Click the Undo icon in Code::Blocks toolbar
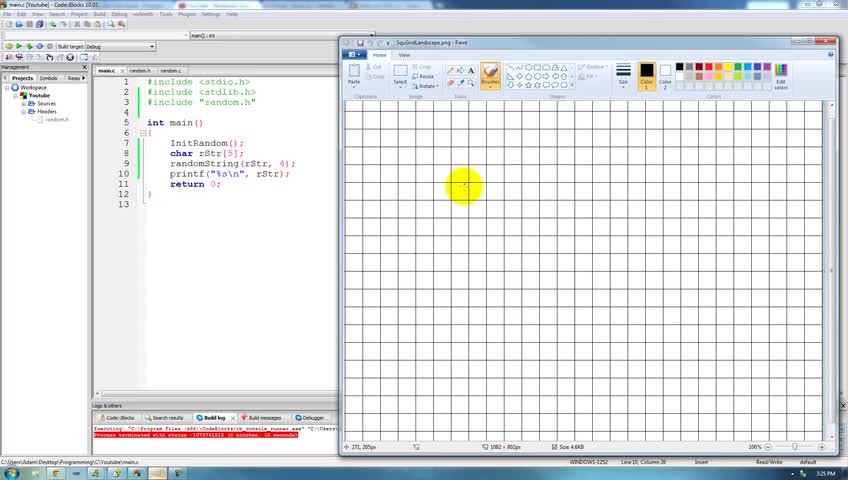This screenshot has height=480, width=848. [x=53, y=24]
